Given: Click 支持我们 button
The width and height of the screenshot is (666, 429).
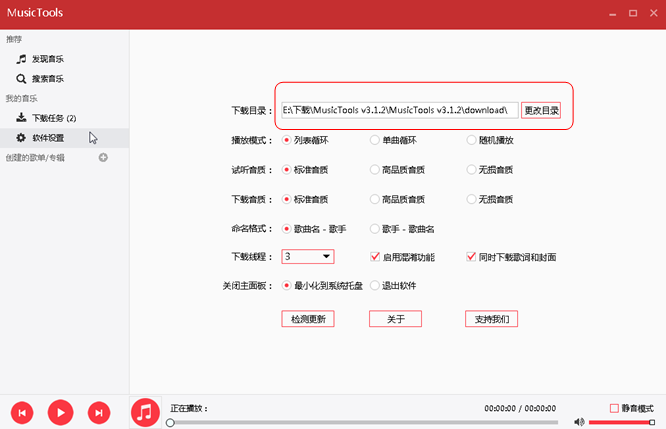Looking at the screenshot, I should tap(491, 319).
